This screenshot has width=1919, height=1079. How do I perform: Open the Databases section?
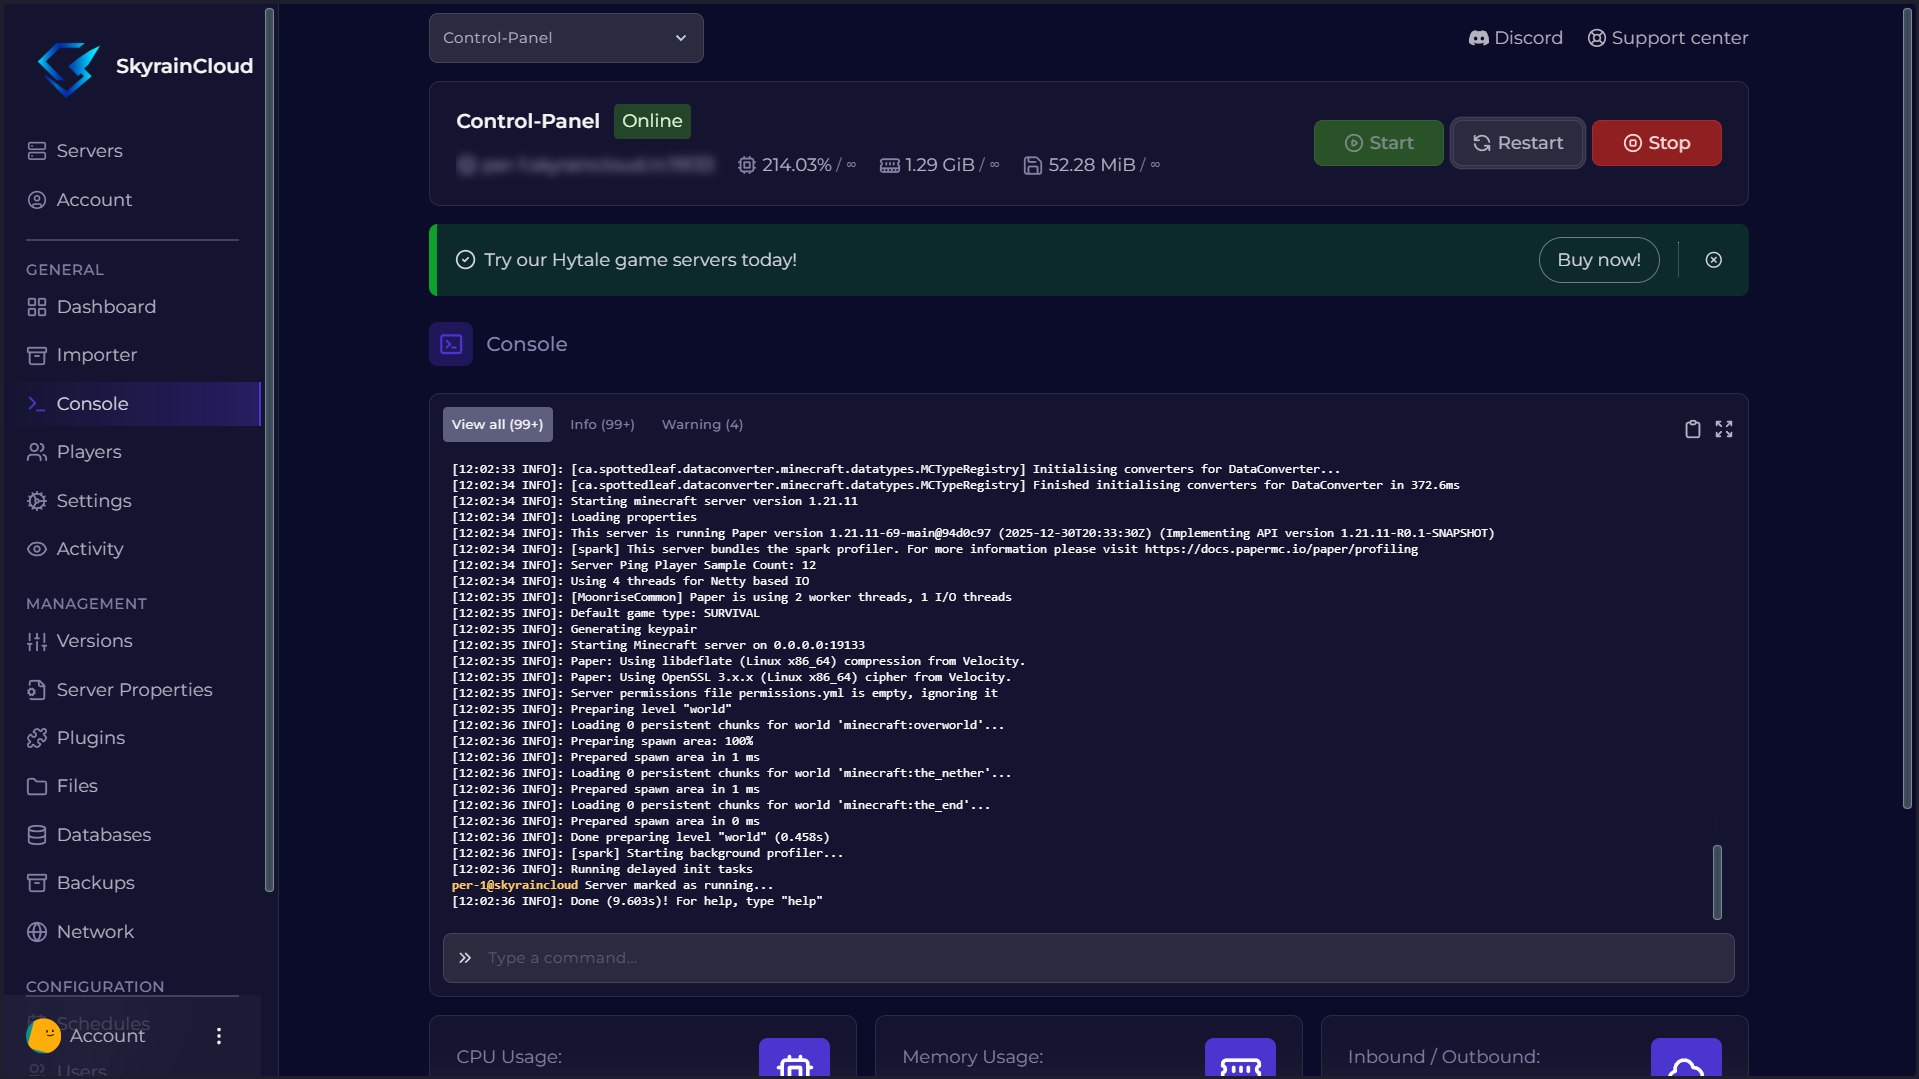click(102, 835)
